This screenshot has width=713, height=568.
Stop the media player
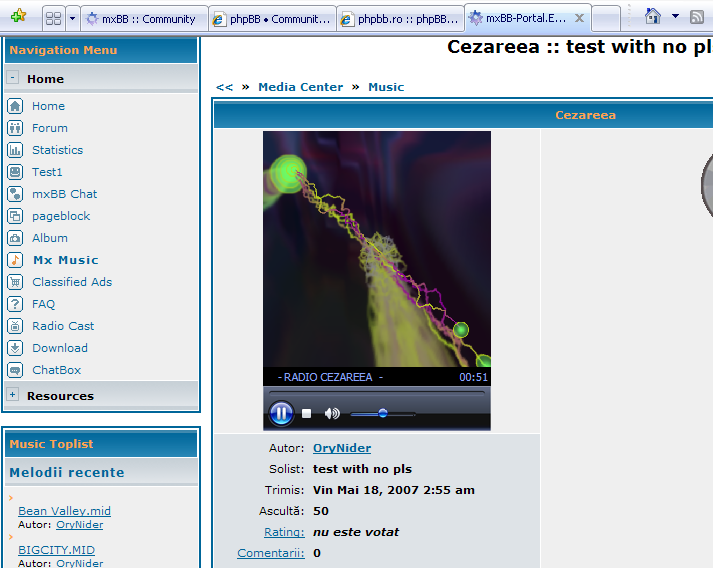click(307, 413)
